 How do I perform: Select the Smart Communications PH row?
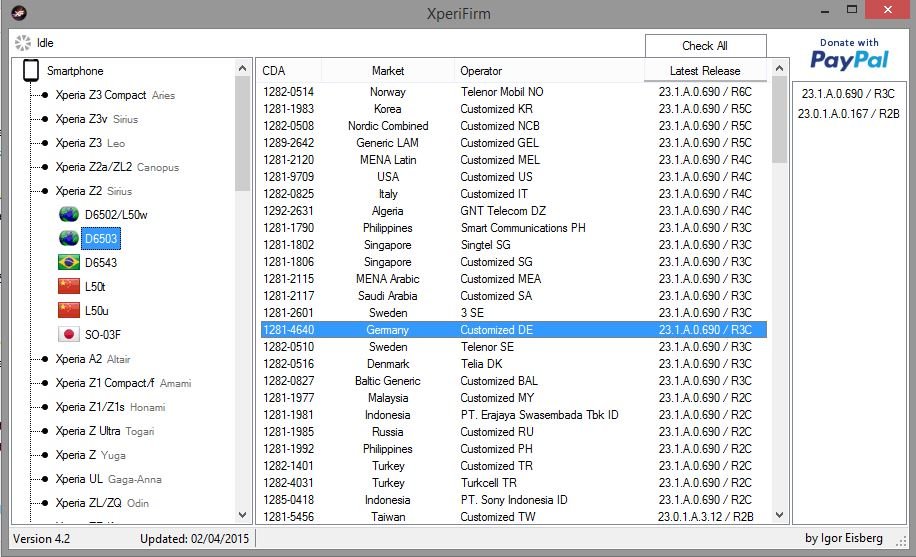(513, 227)
